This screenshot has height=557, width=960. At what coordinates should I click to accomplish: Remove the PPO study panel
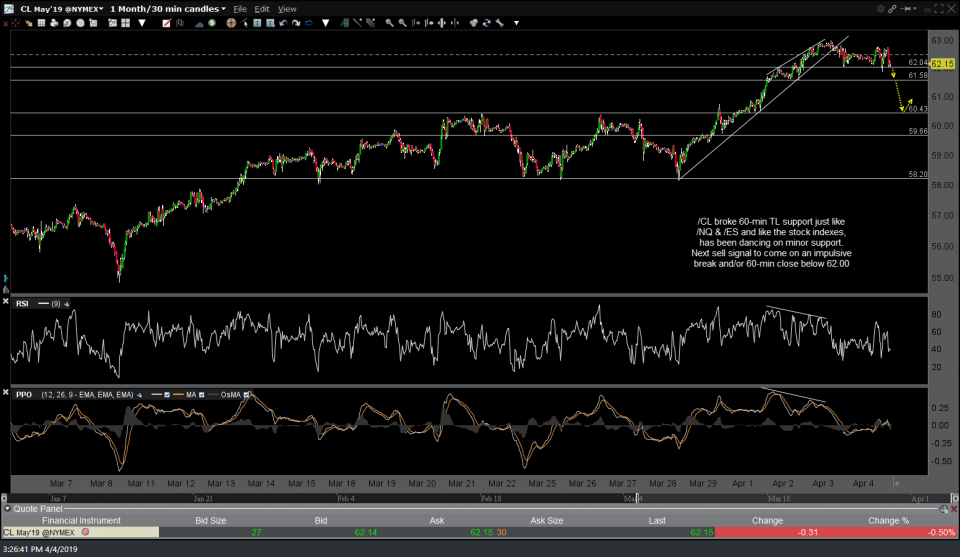[x=6, y=392]
